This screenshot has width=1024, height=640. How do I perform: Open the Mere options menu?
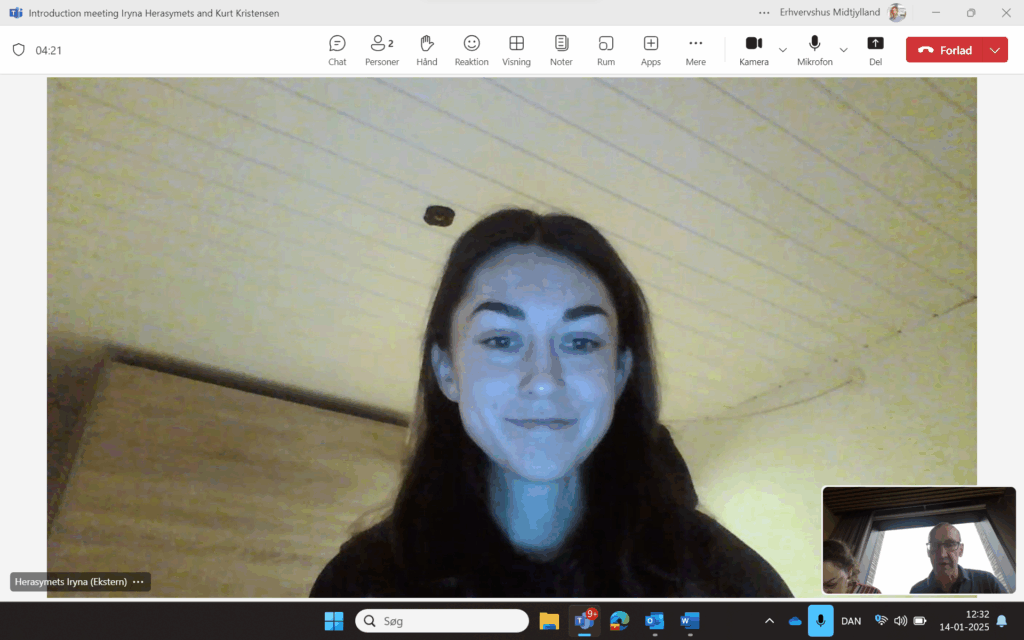[695, 48]
